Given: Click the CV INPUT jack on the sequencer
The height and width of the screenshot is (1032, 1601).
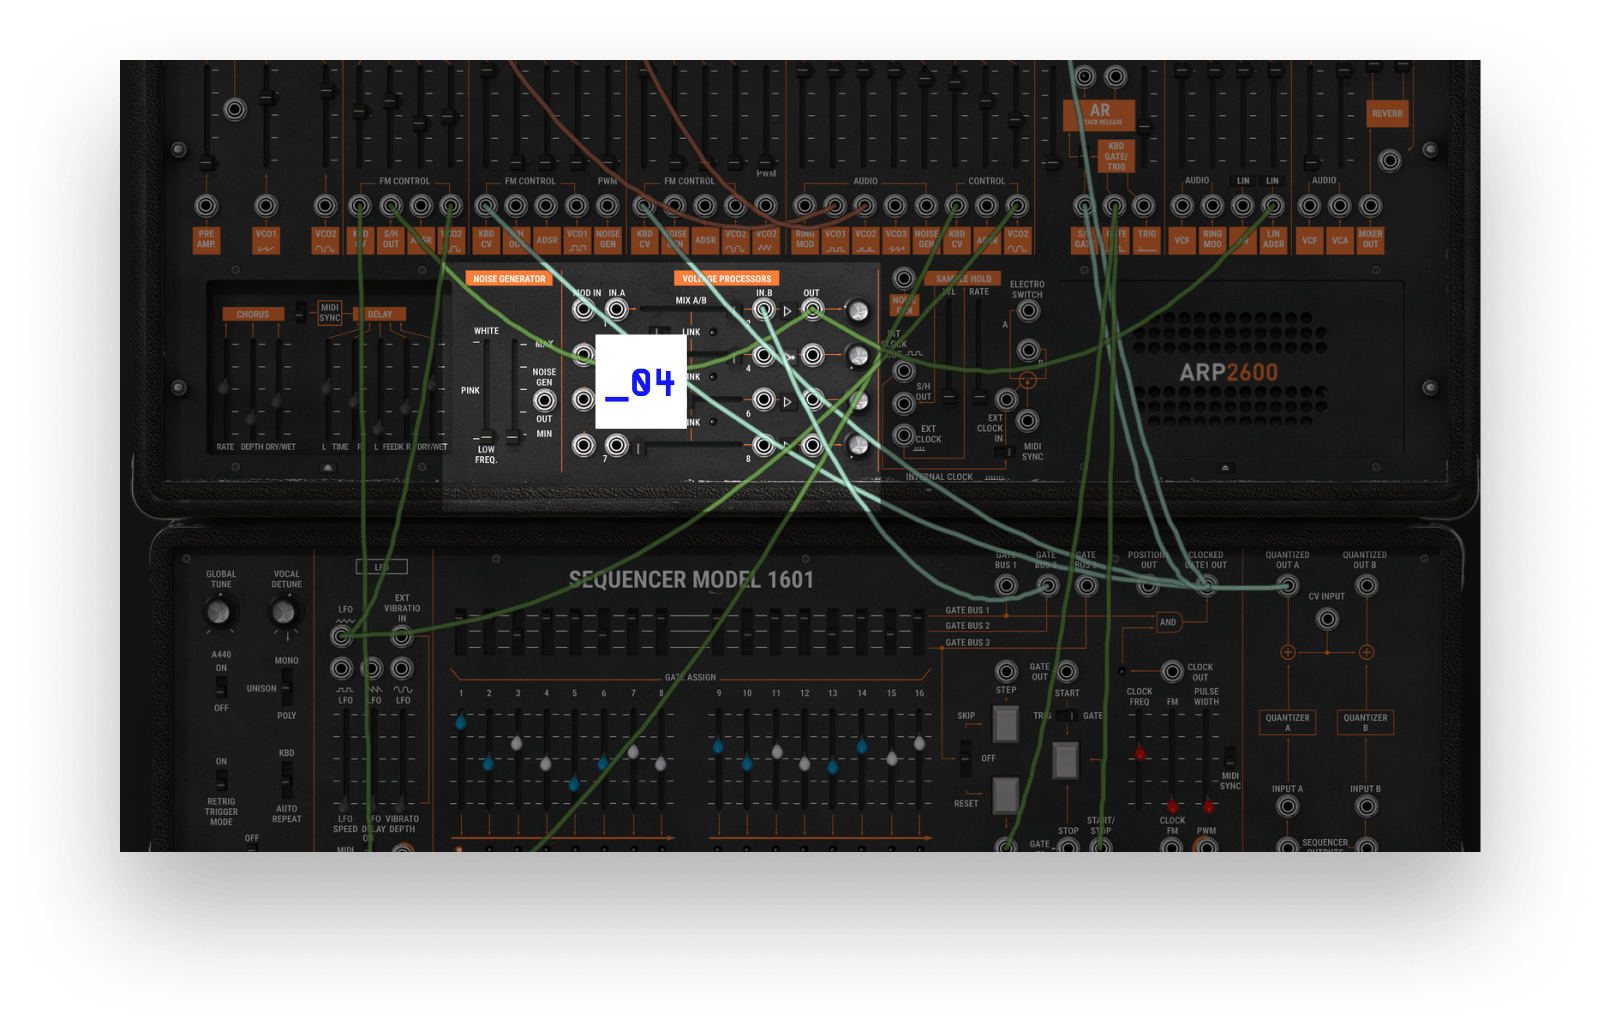Looking at the screenshot, I should 1327,619.
